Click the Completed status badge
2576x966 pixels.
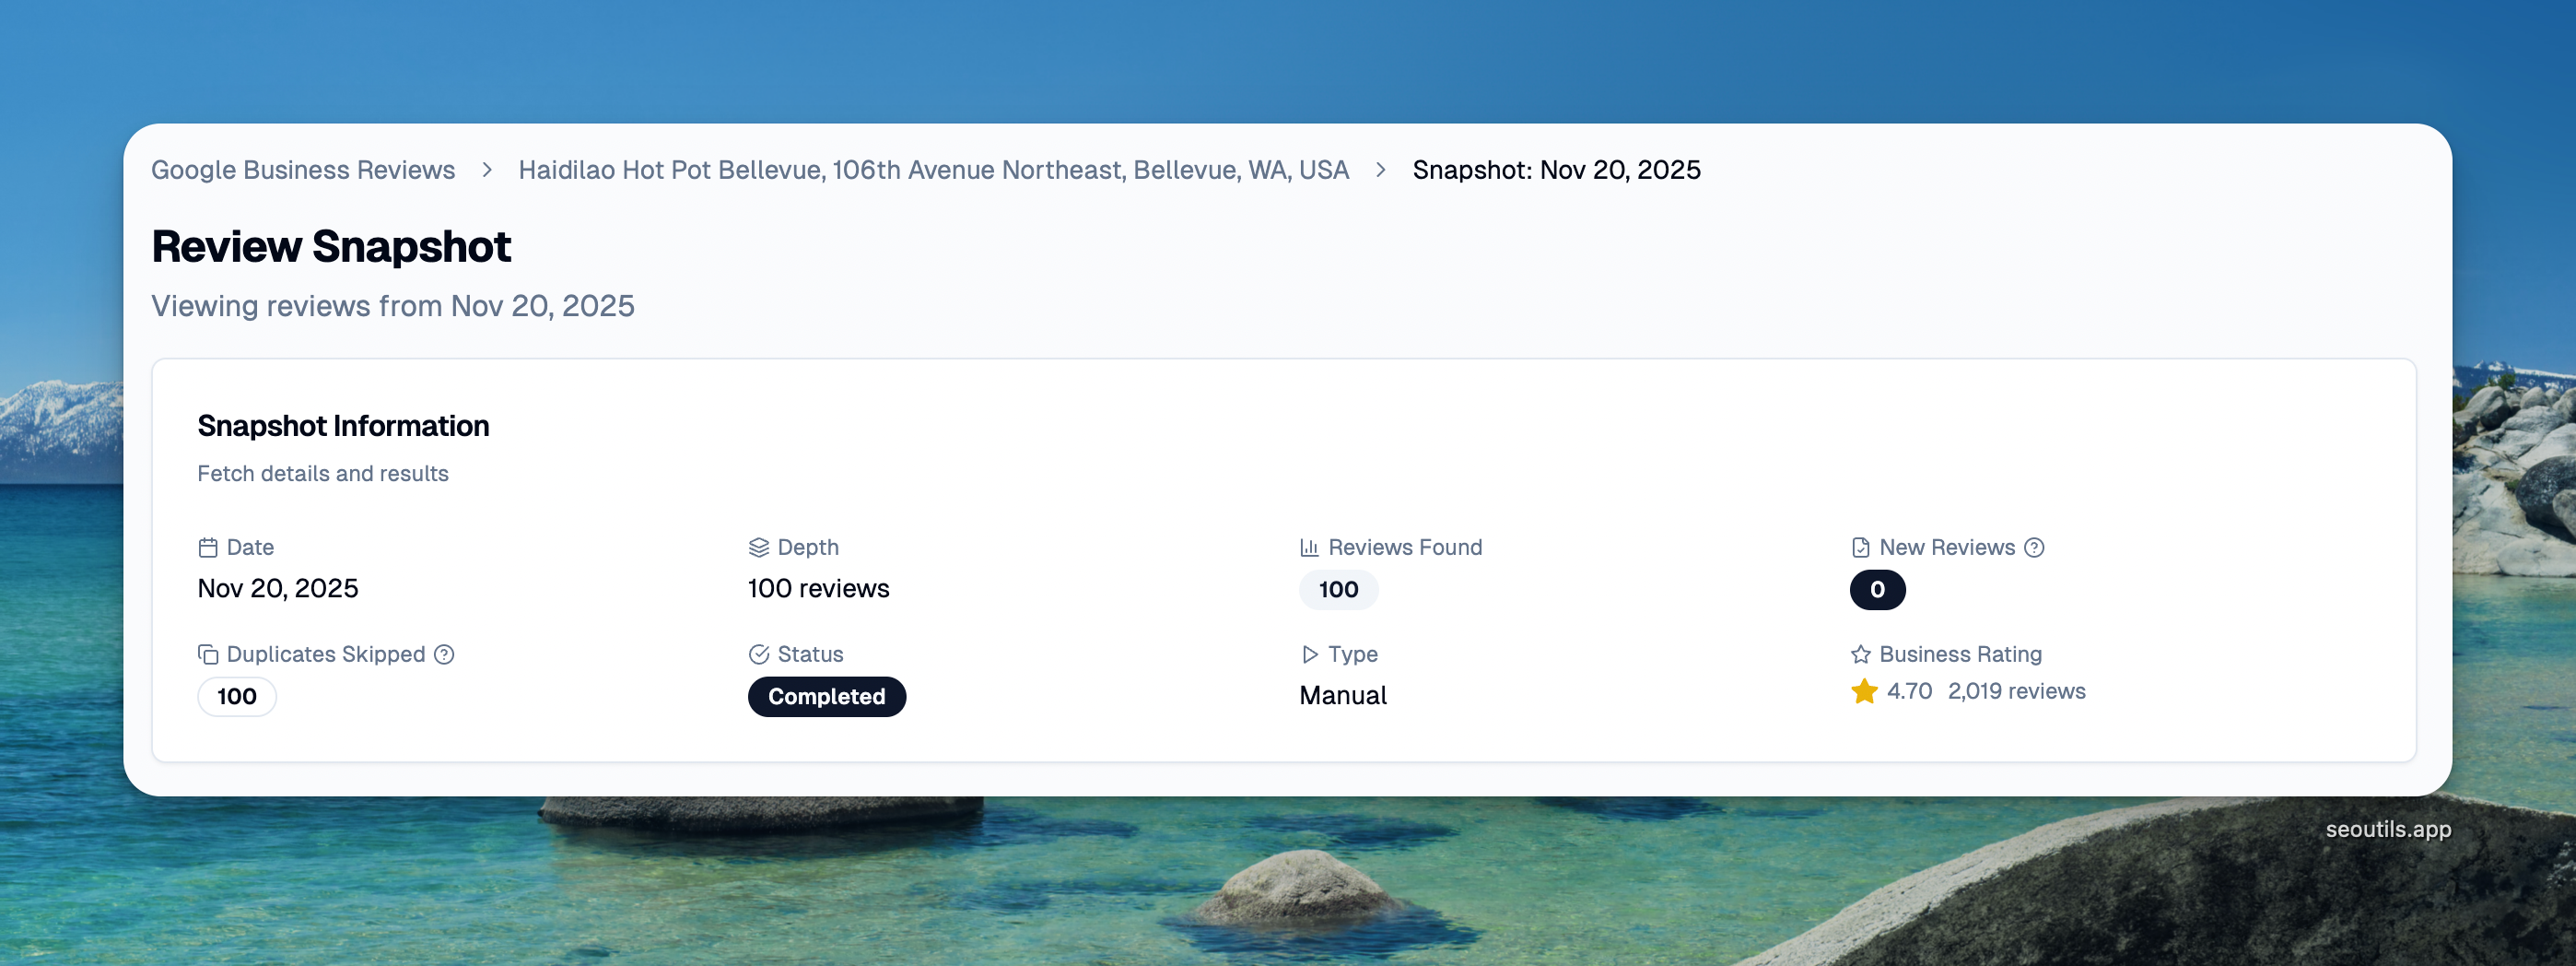[x=826, y=696]
